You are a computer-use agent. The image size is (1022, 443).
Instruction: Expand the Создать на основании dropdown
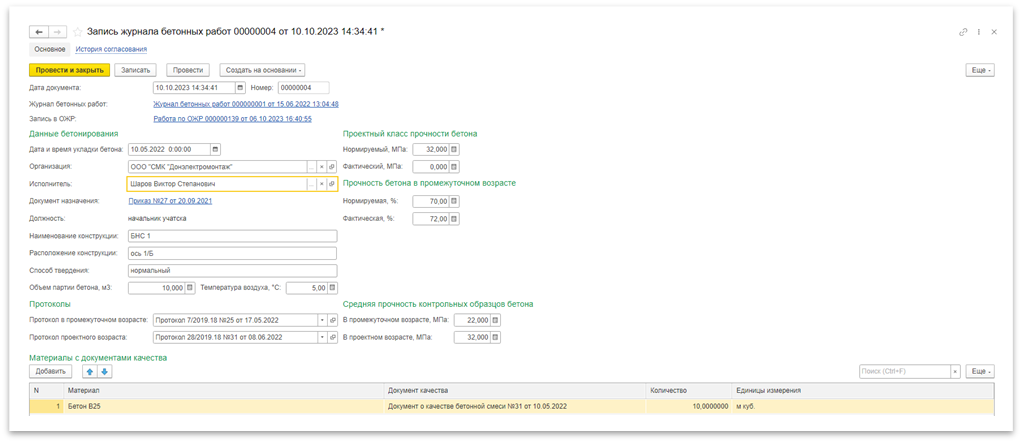[x=262, y=70]
